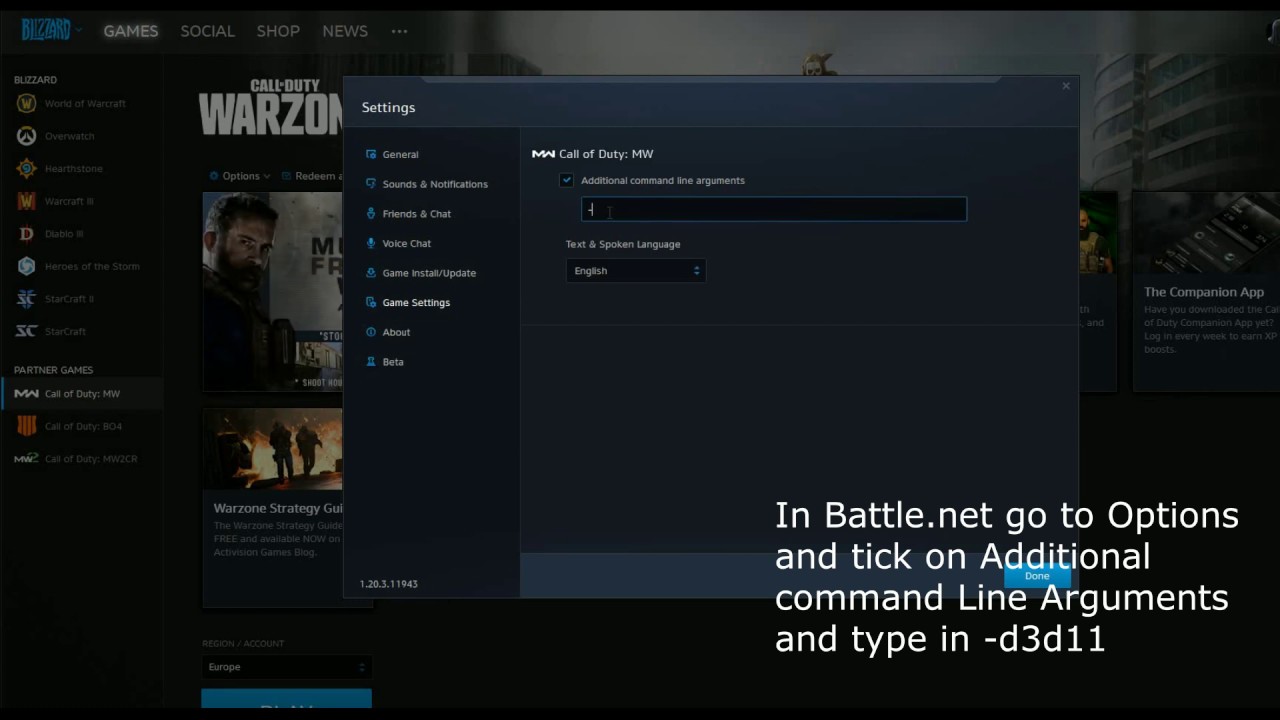Open the Warzone Strategy Guide thumbnail
This screenshot has height=720, width=1280.
point(273,449)
